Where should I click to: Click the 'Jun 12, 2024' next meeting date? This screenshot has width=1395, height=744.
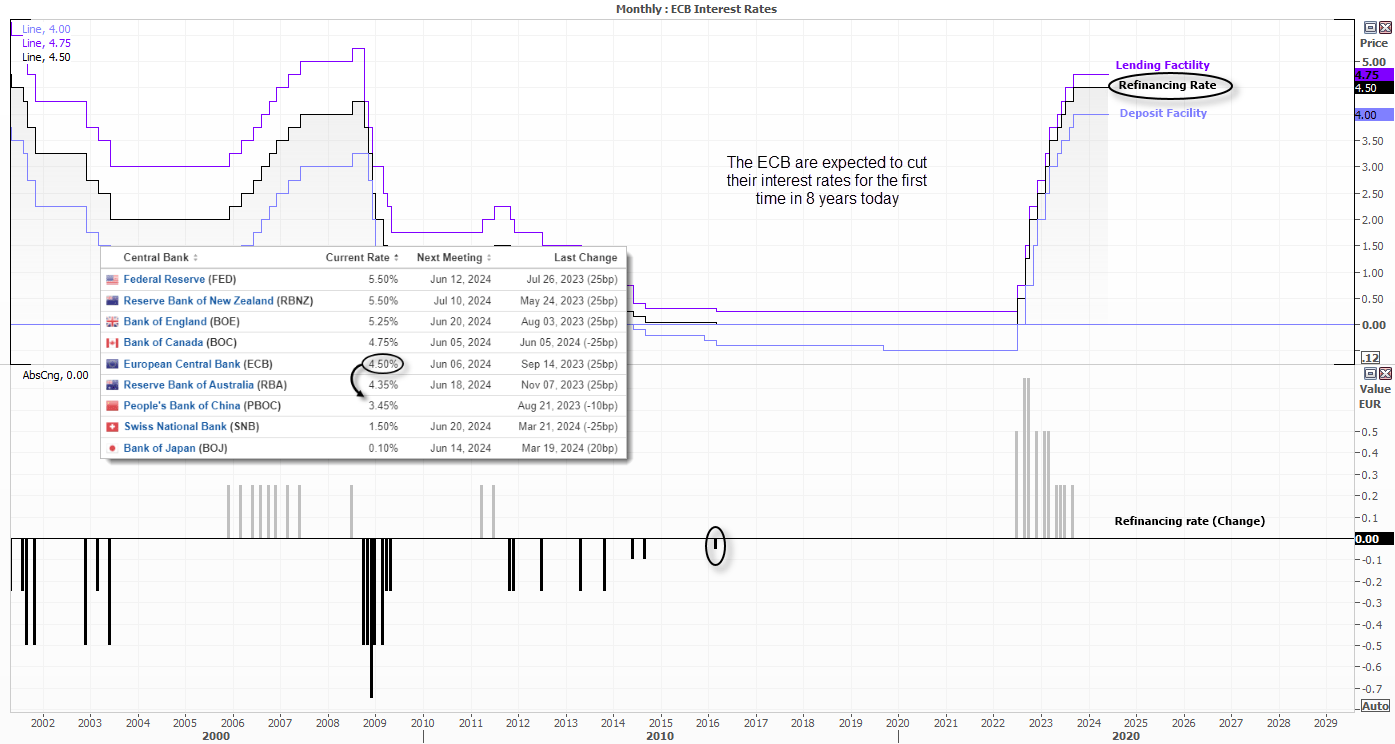[x=461, y=280]
